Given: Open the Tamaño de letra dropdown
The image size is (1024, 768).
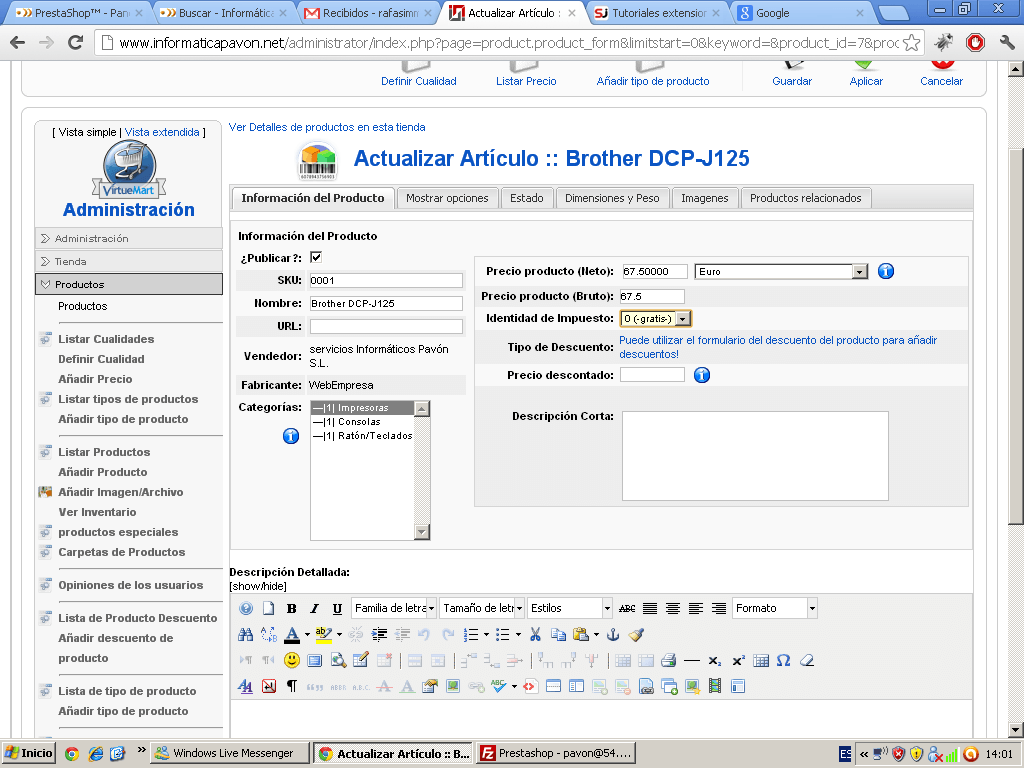Looking at the screenshot, I should (x=482, y=609).
